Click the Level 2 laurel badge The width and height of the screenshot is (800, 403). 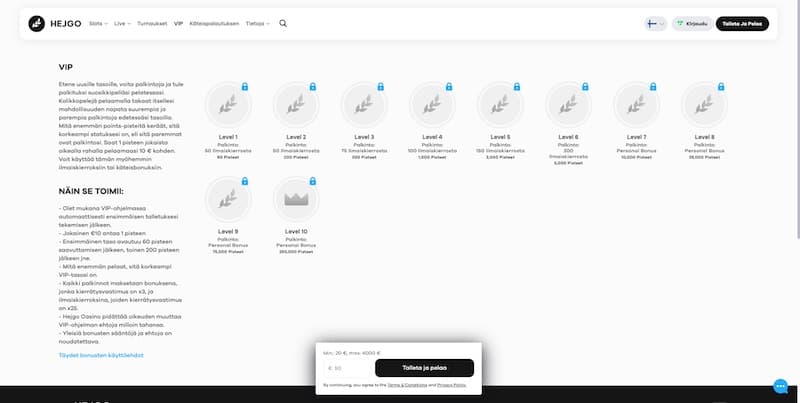[296, 105]
